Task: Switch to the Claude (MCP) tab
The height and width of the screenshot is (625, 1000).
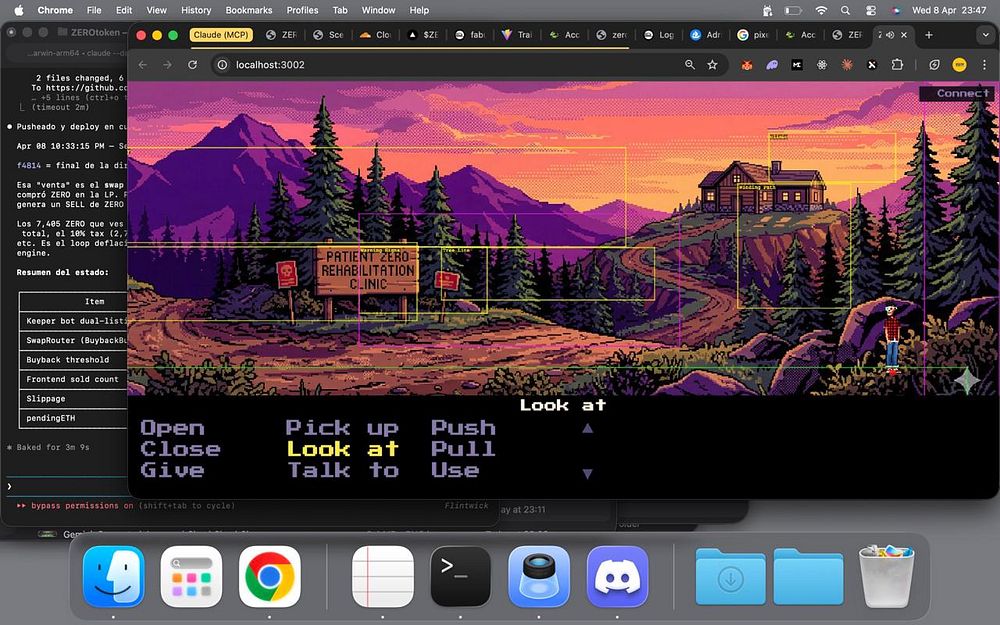Action: click(221, 35)
